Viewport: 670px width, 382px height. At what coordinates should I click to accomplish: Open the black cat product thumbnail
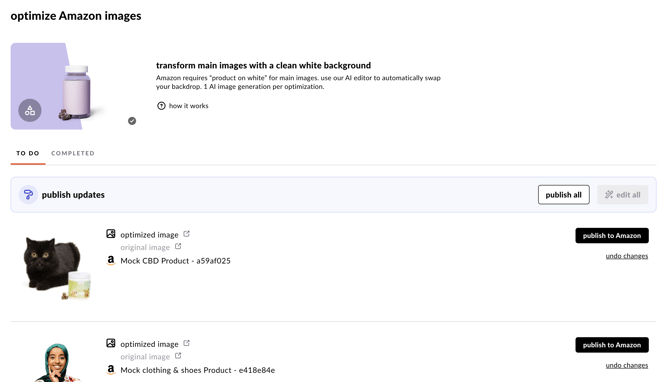57,267
